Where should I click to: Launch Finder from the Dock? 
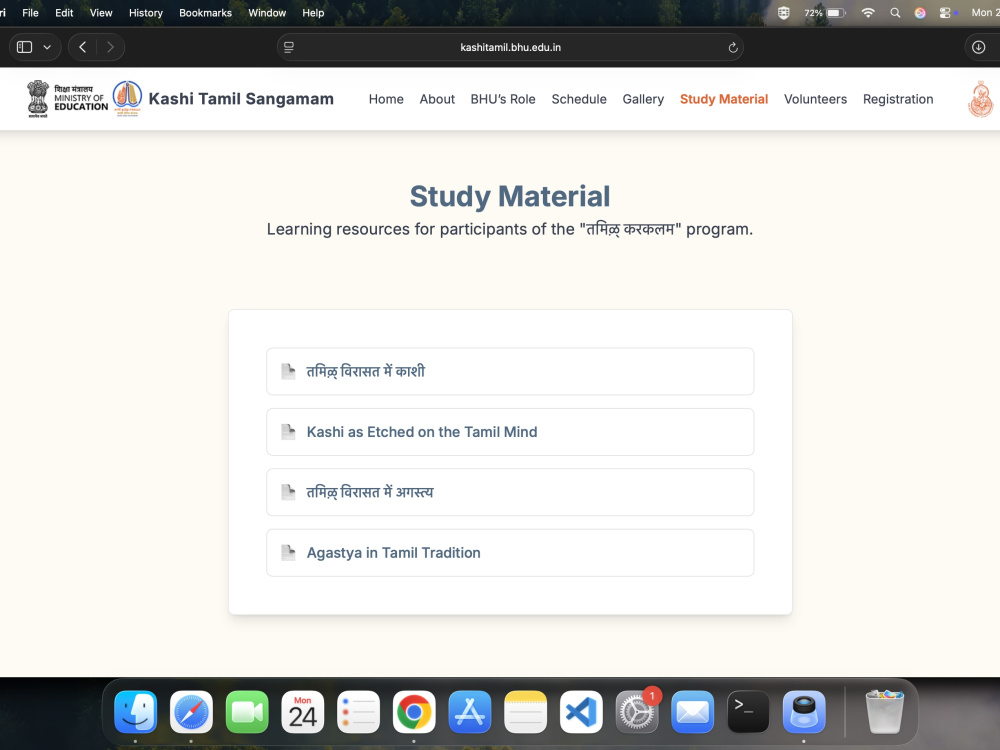(x=136, y=712)
